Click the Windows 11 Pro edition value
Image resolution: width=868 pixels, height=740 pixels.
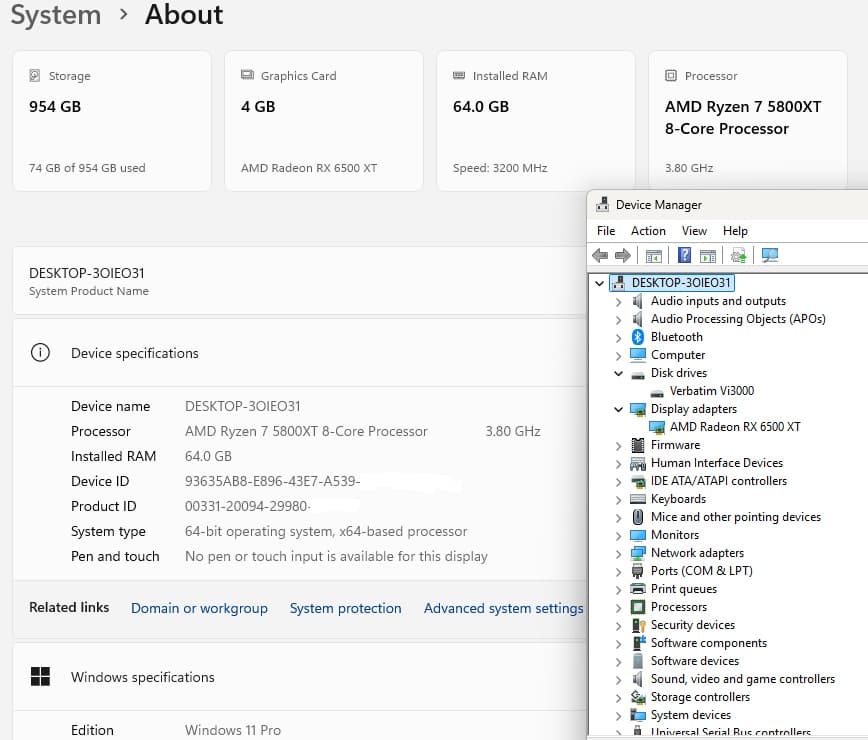pos(232,730)
